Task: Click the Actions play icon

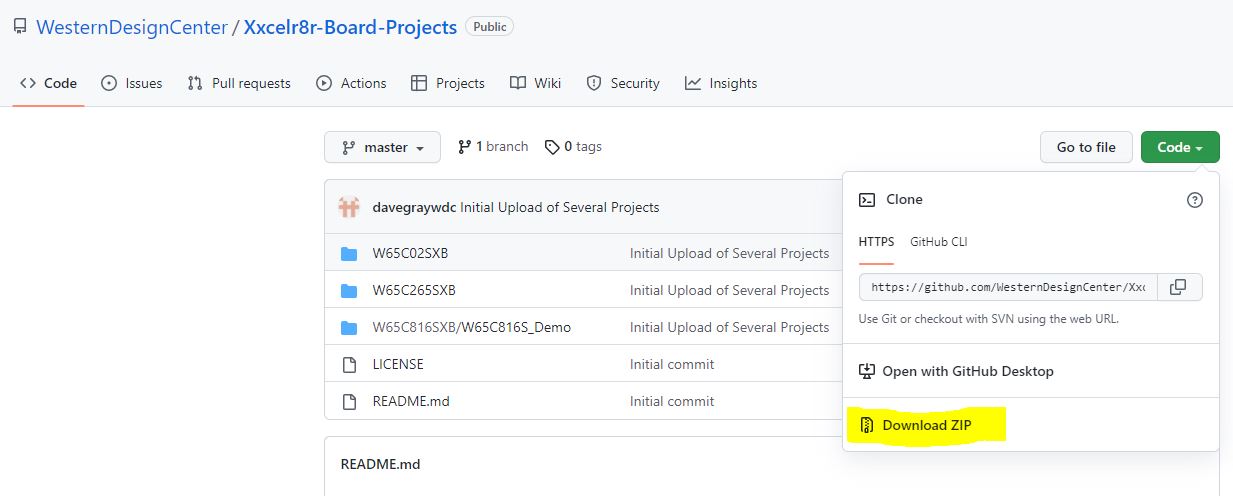Action: point(324,83)
